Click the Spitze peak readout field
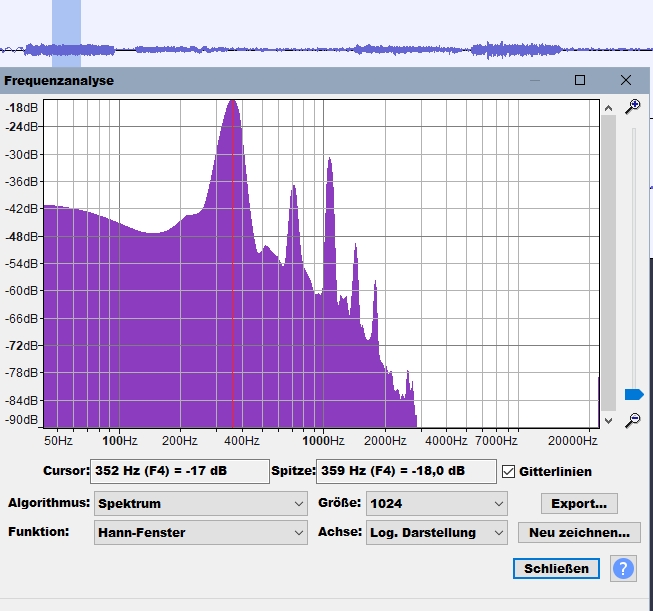The width and height of the screenshot is (653, 611). click(x=405, y=471)
